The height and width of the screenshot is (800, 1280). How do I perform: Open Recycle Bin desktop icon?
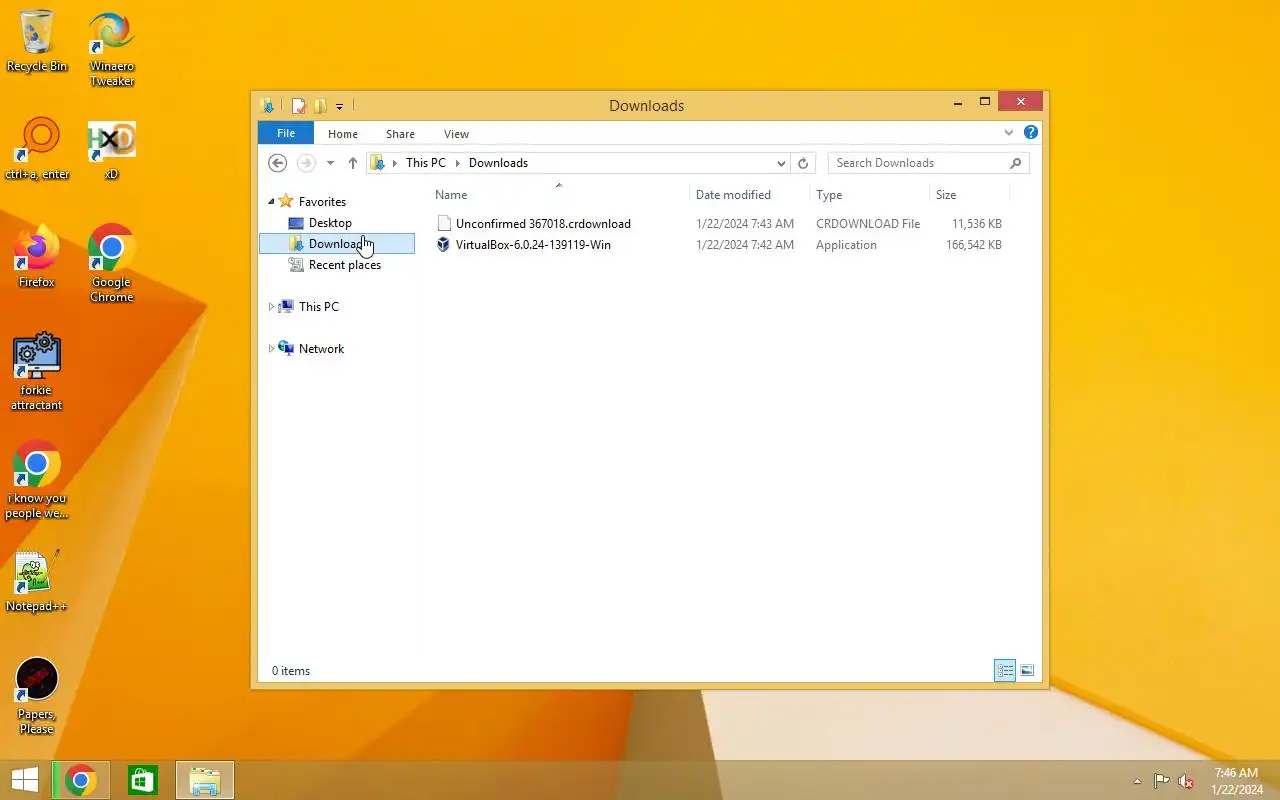tap(37, 41)
